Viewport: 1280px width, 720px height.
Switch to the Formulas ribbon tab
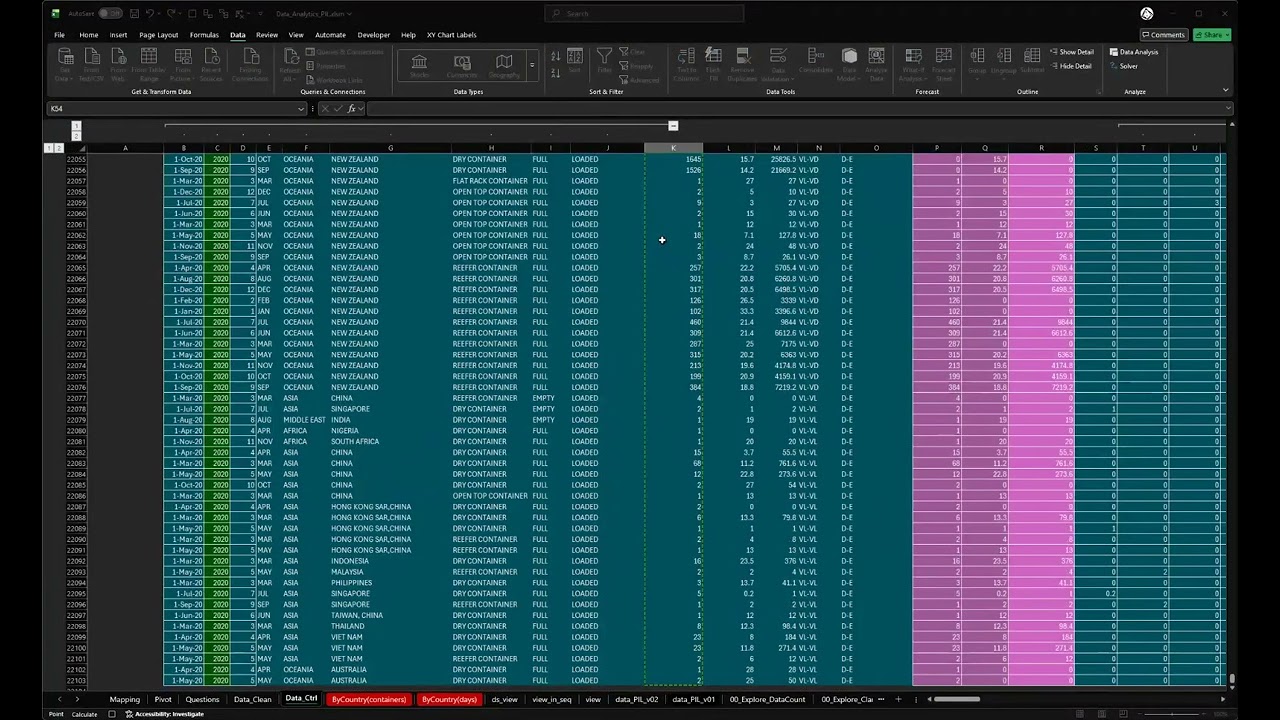click(x=204, y=35)
